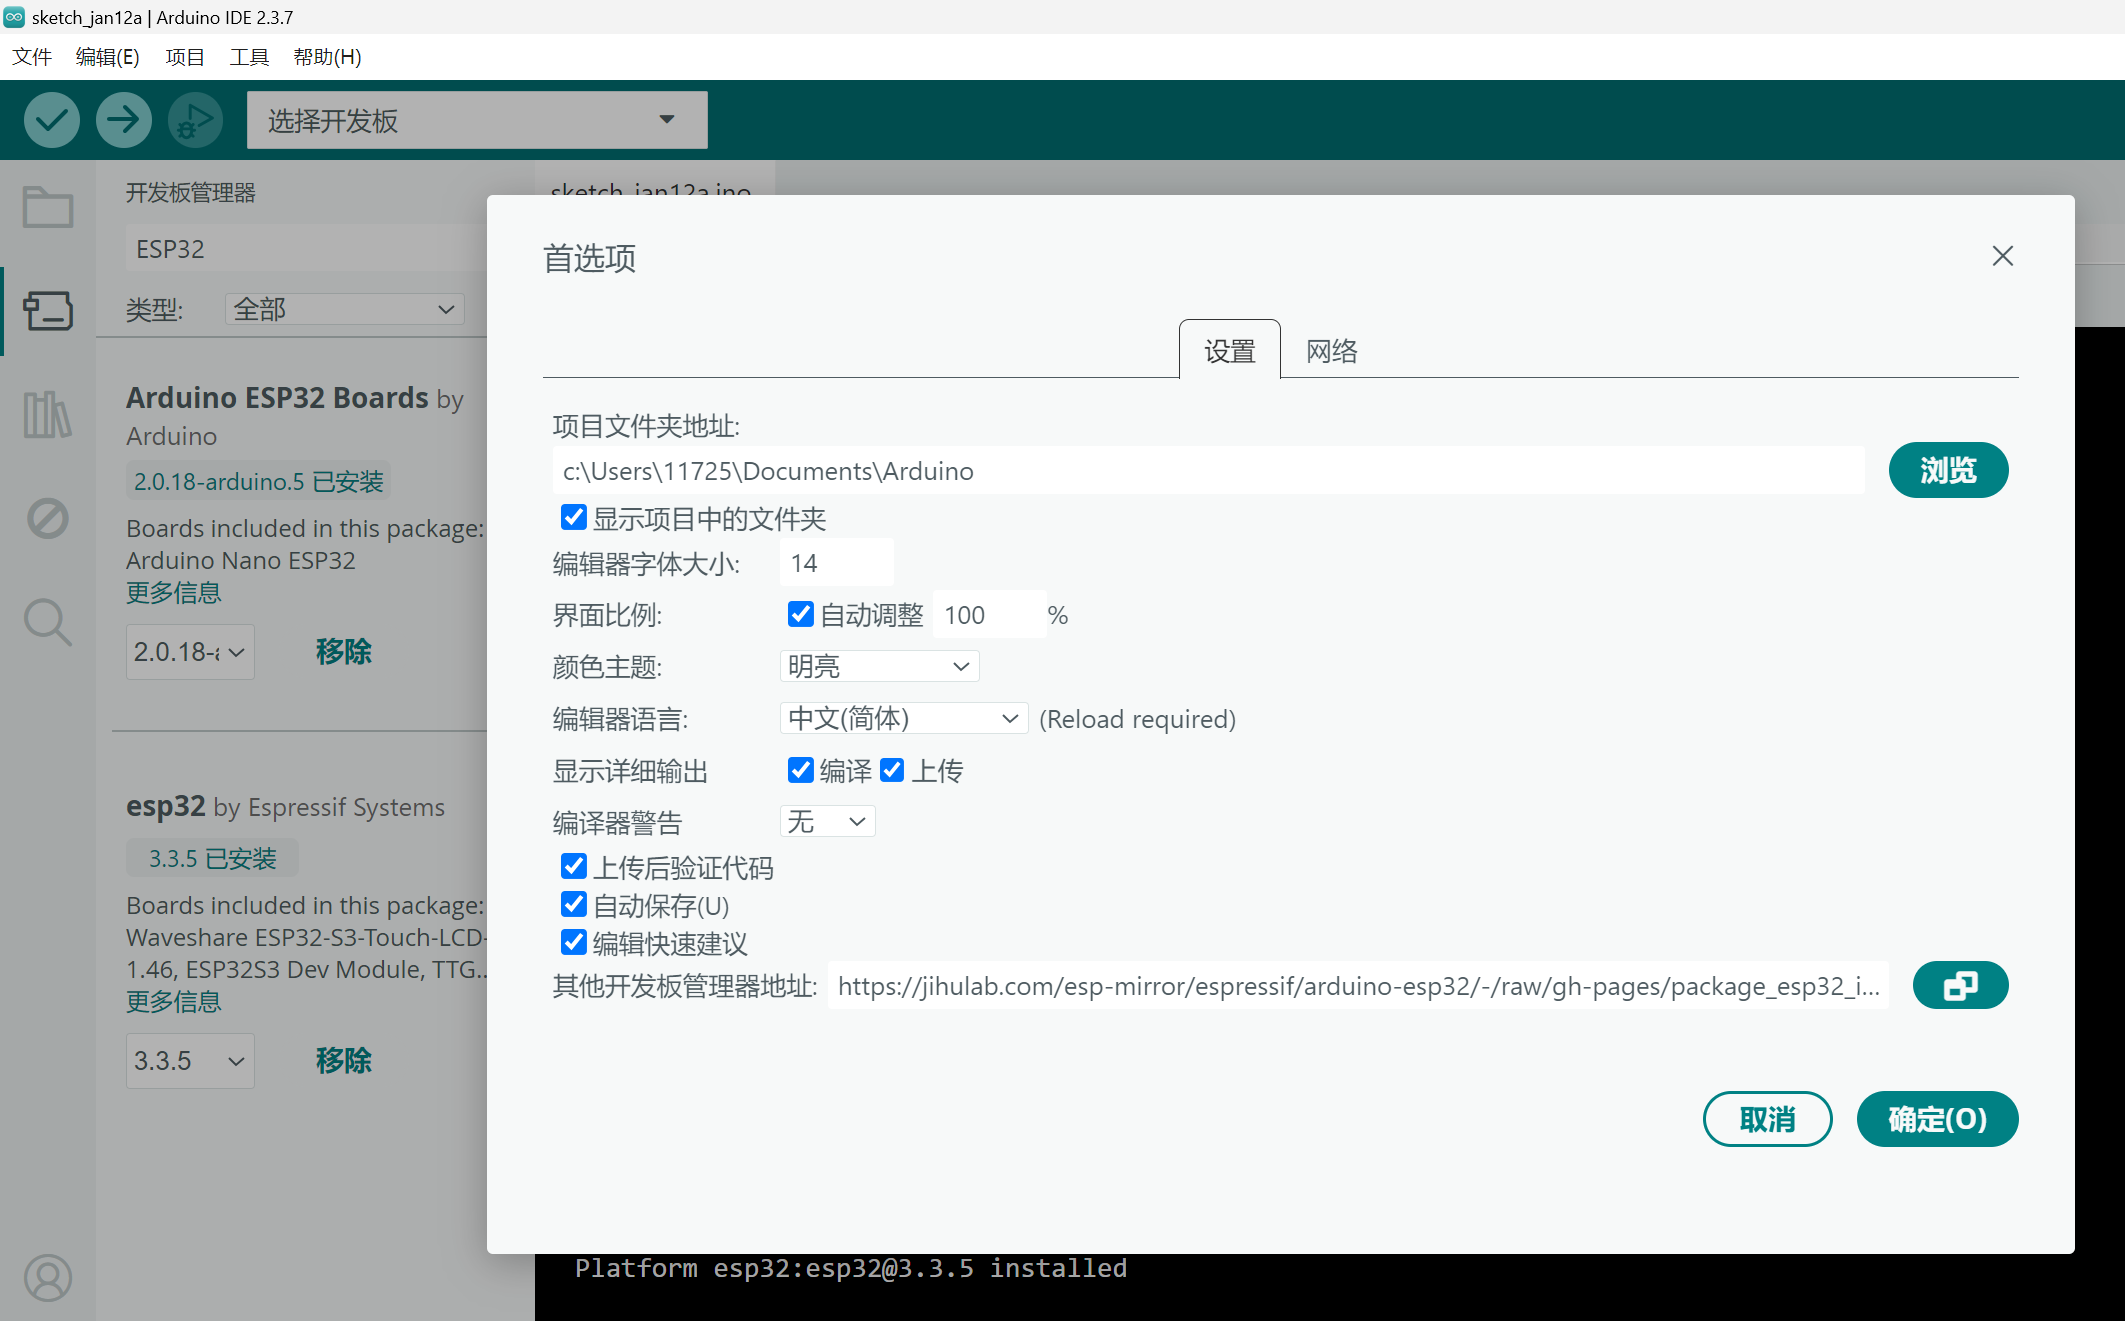Open the 项目 menu
The height and width of the screenshot is (1321, 2125).
pyautogui.click(x=185, y=57)
